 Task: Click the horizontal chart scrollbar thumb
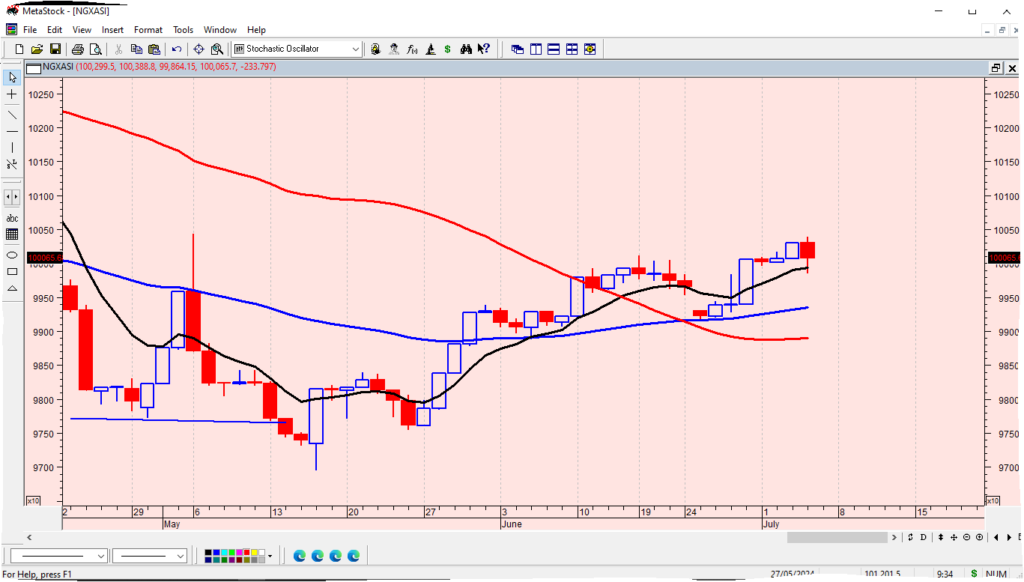pos(837,538)
